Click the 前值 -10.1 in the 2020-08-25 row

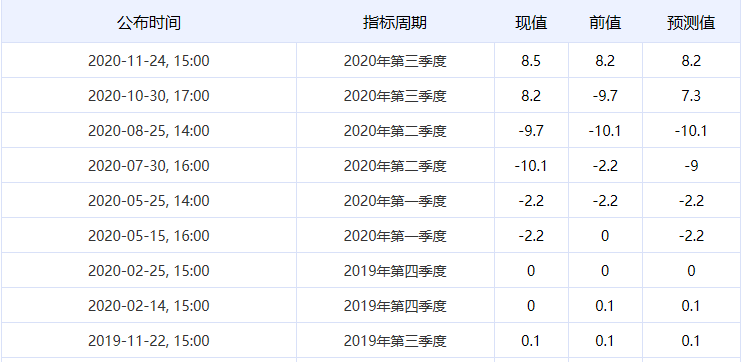tap(605, 131)
